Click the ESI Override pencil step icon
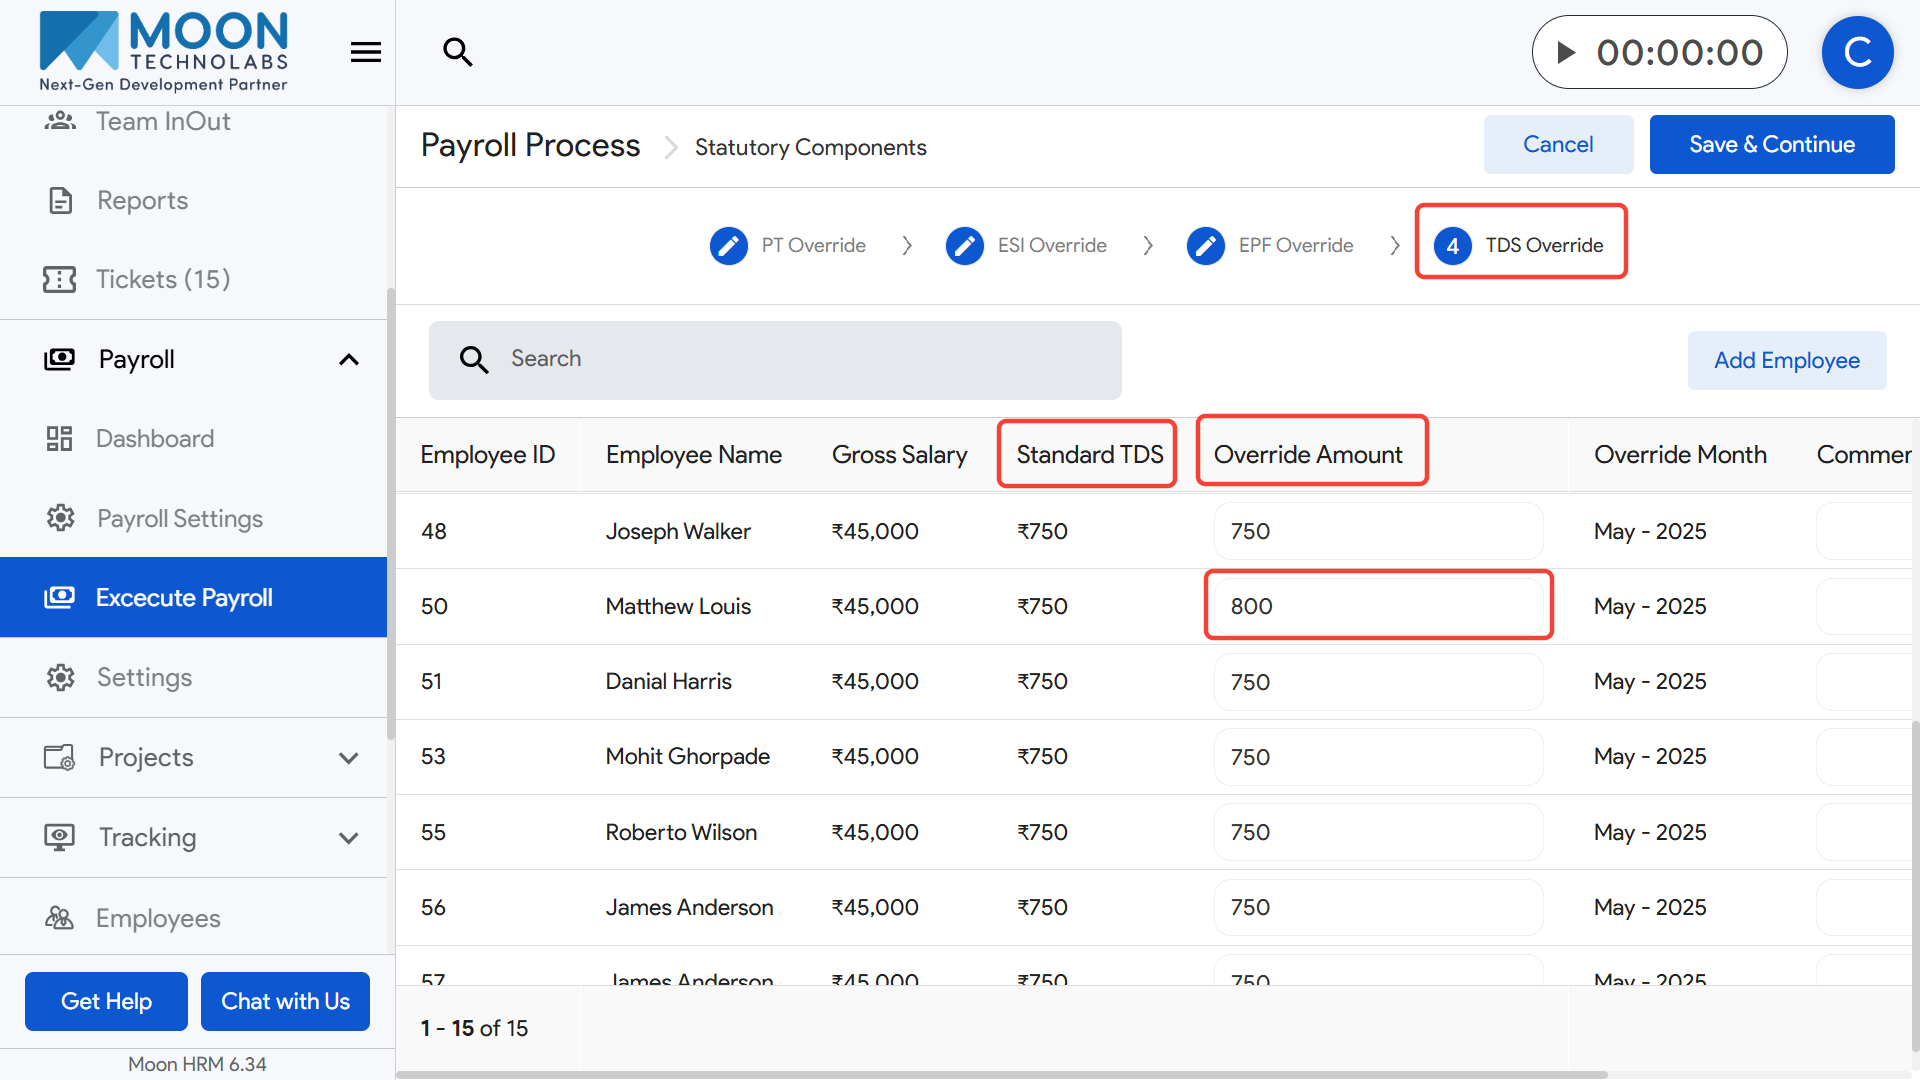This screenshot has width=1920, height=1080. [965, 246]
